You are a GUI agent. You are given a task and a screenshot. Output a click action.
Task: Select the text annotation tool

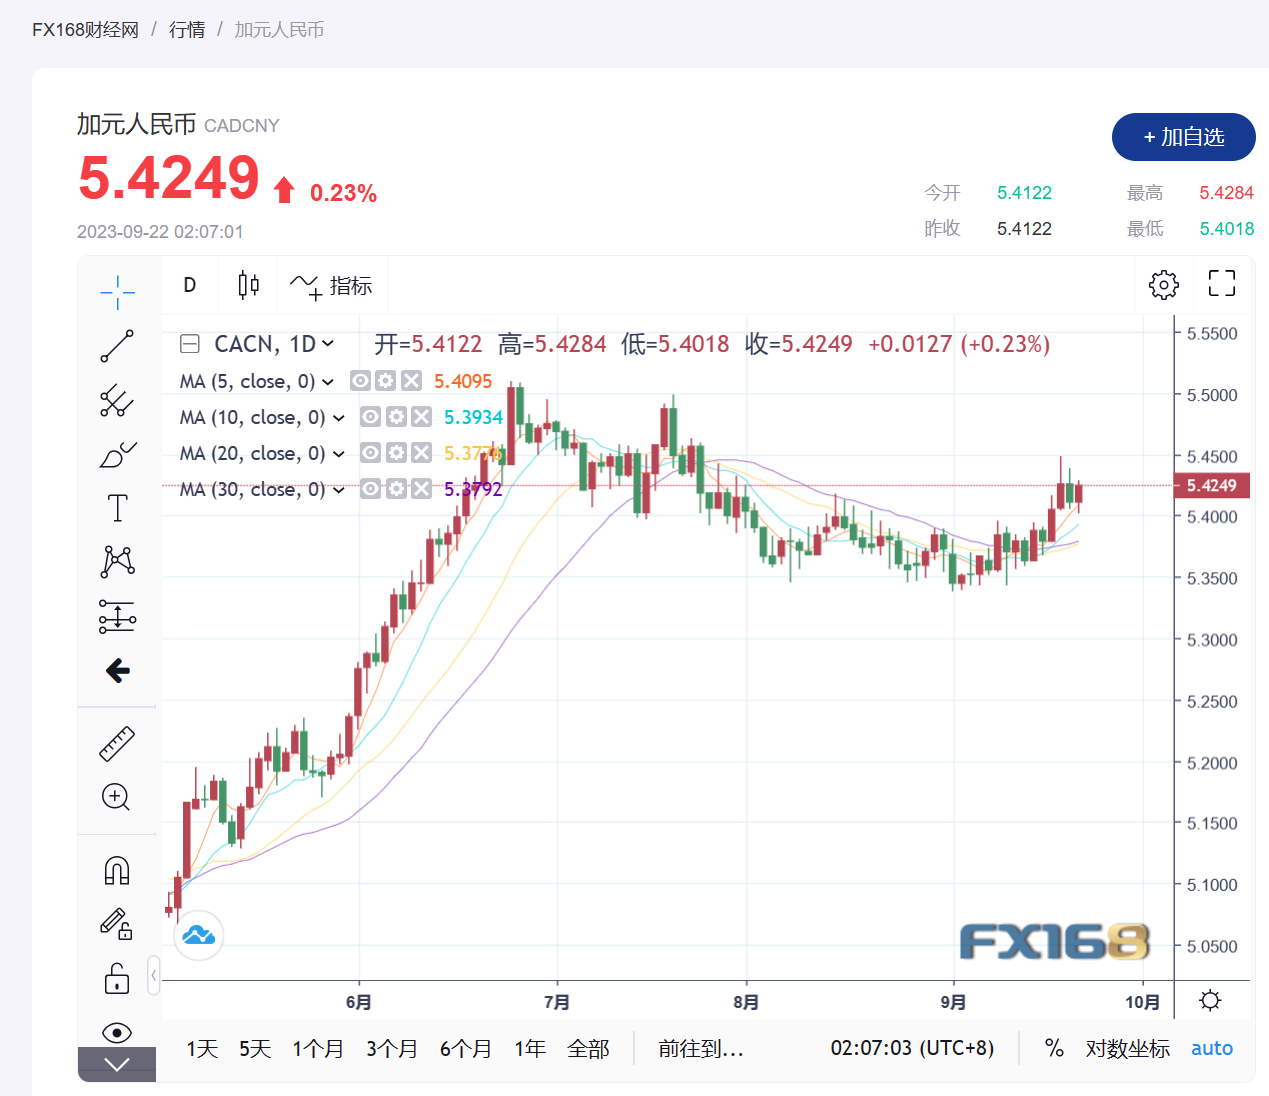[x=117, y=508]
